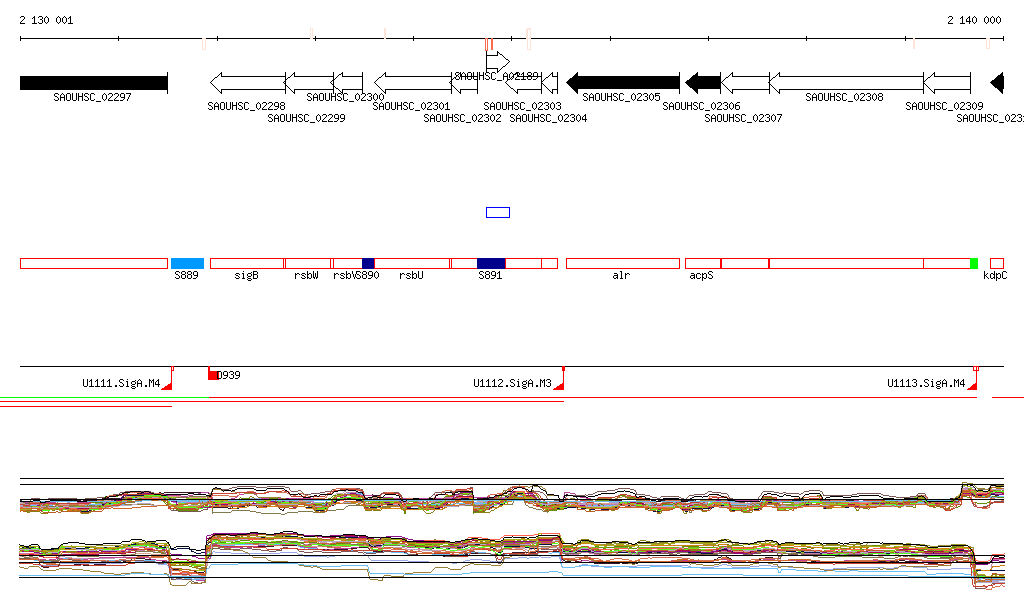1024x611 pixels.
Task: Click the alr gene box
Action: [x=622, y=263]
